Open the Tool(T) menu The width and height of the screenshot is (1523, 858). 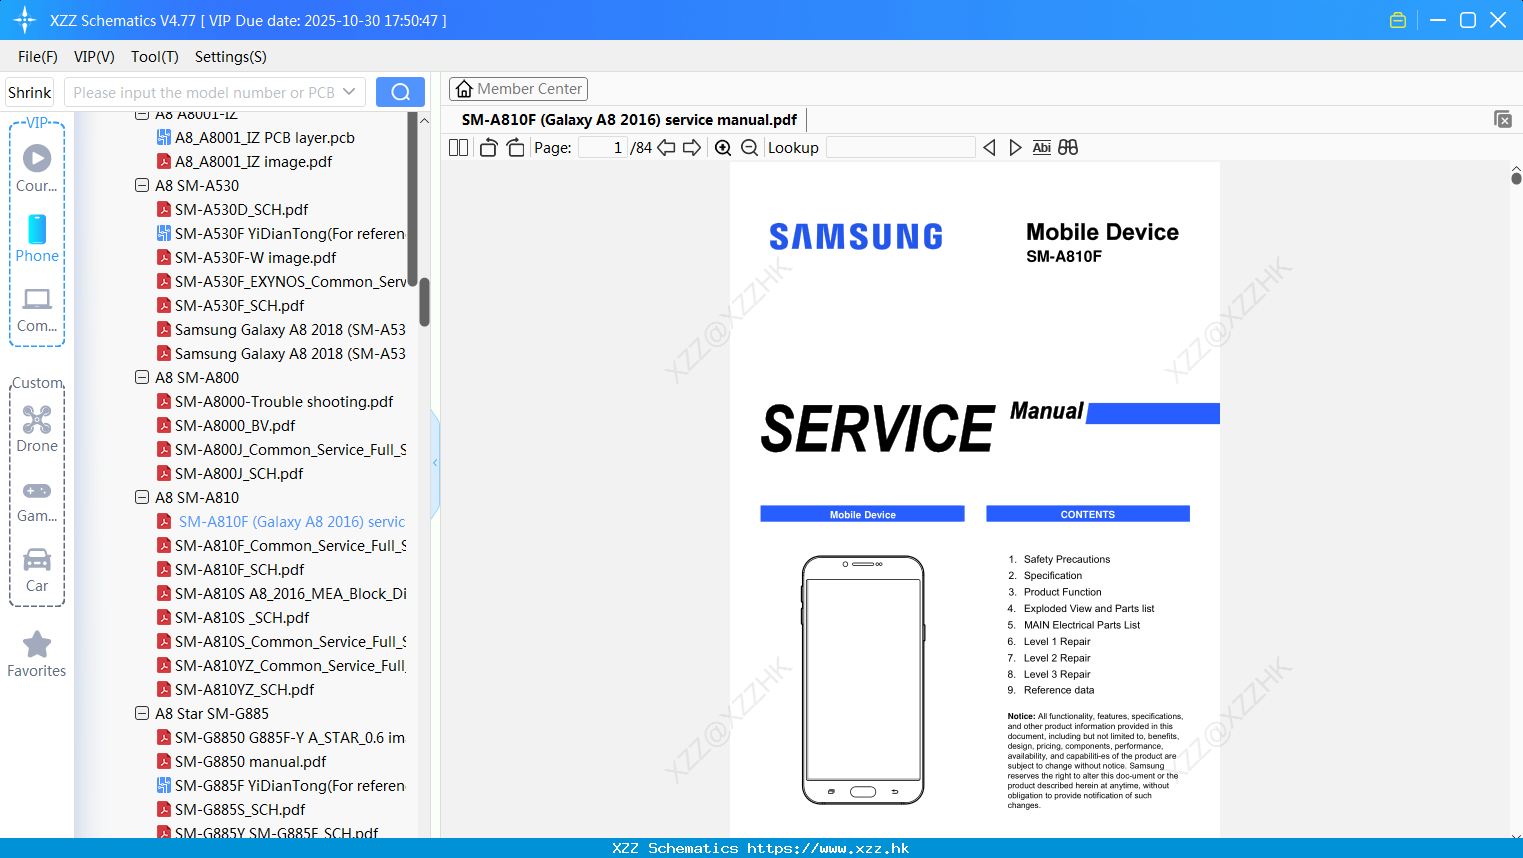point(155,56)
